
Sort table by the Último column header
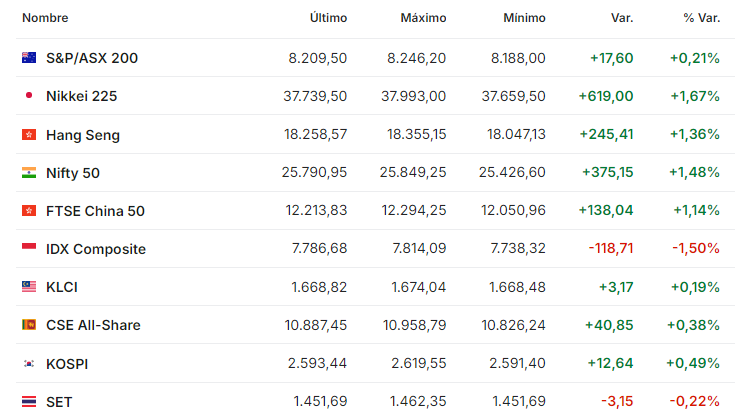coord(328,18)
